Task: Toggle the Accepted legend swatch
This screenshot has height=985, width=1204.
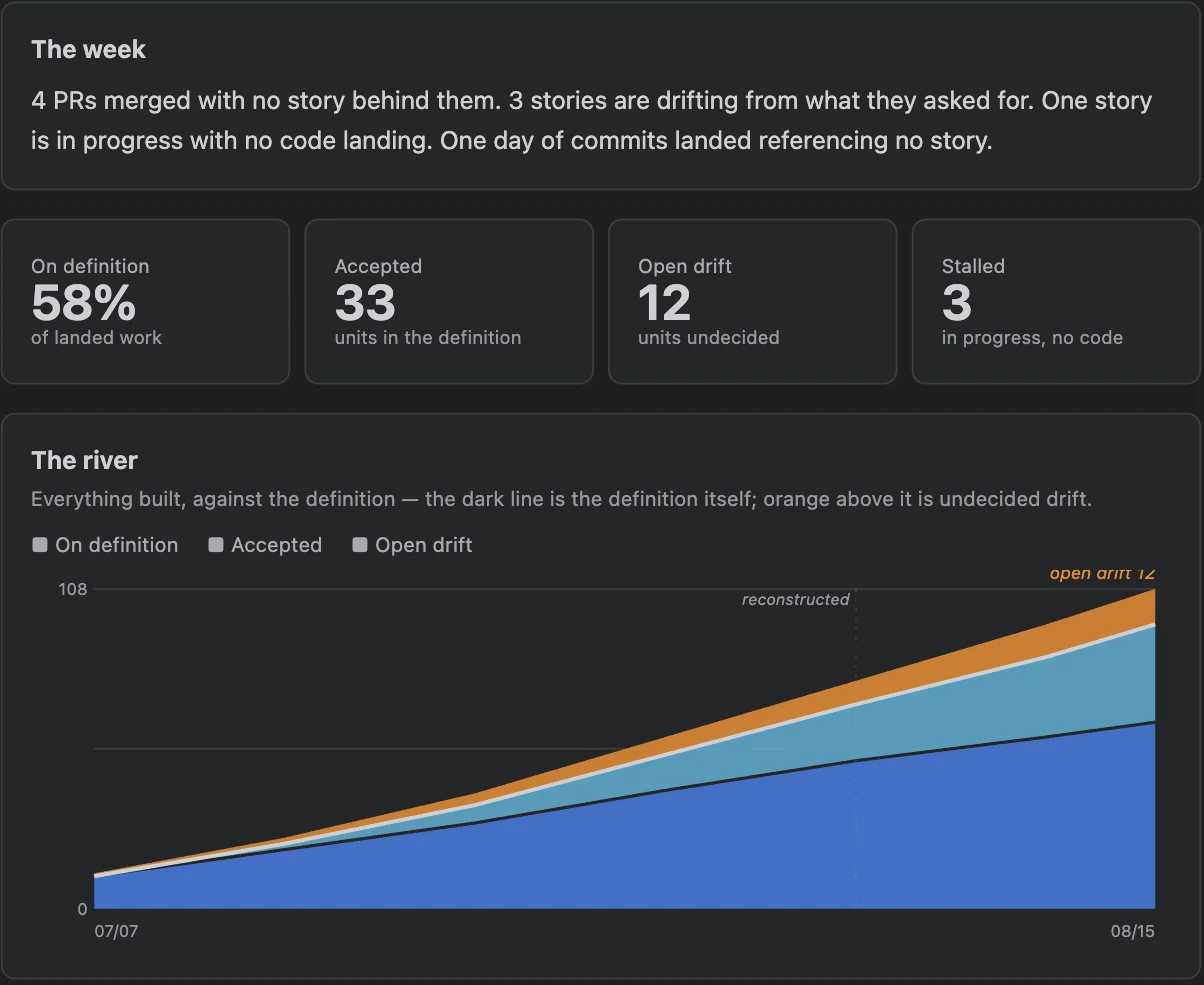Action: point(216,545)
